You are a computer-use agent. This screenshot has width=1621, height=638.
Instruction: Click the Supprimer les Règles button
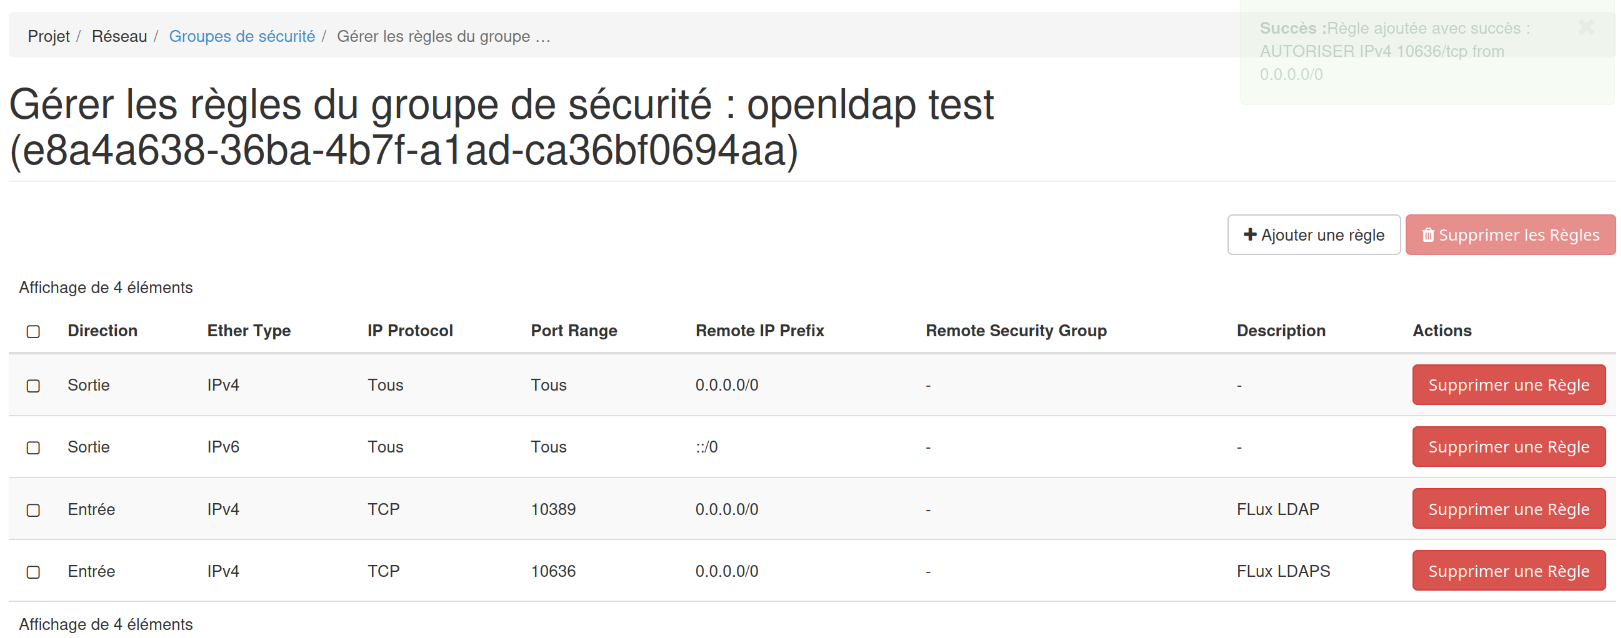(1510, 235)
